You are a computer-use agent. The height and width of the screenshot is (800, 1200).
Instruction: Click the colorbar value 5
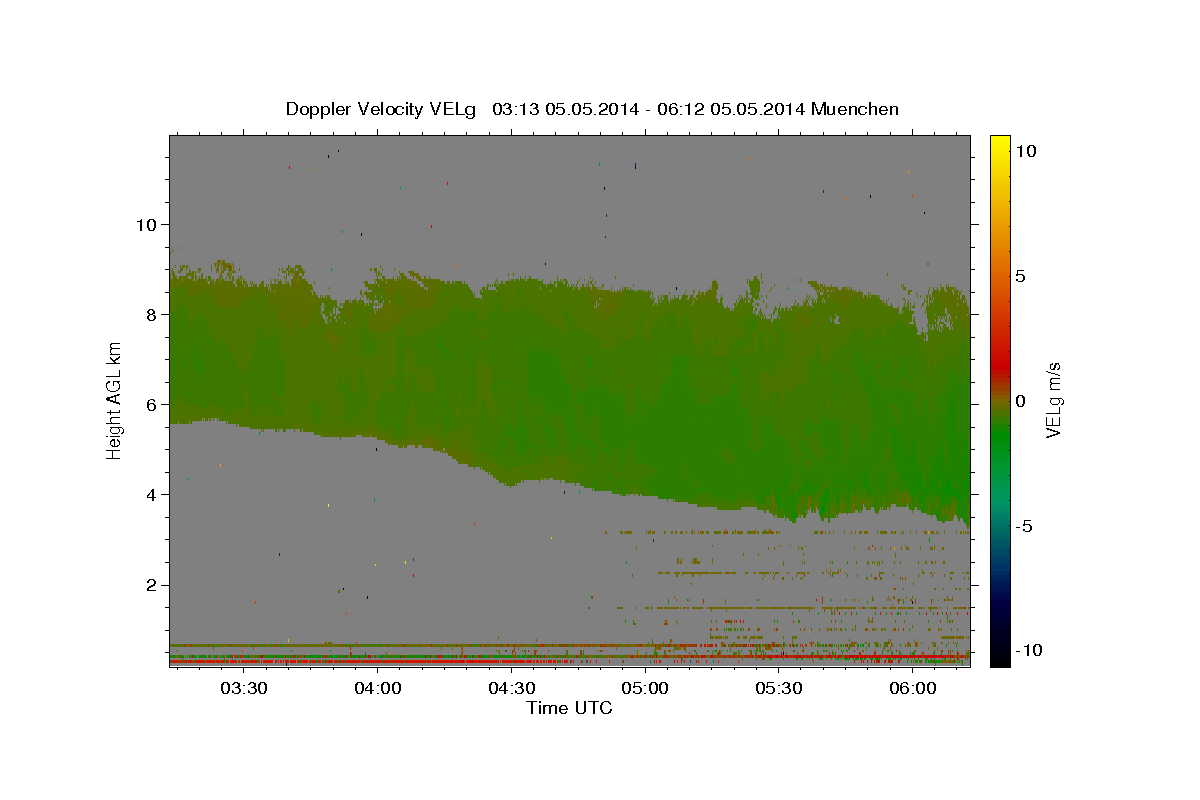(1021, 275)
